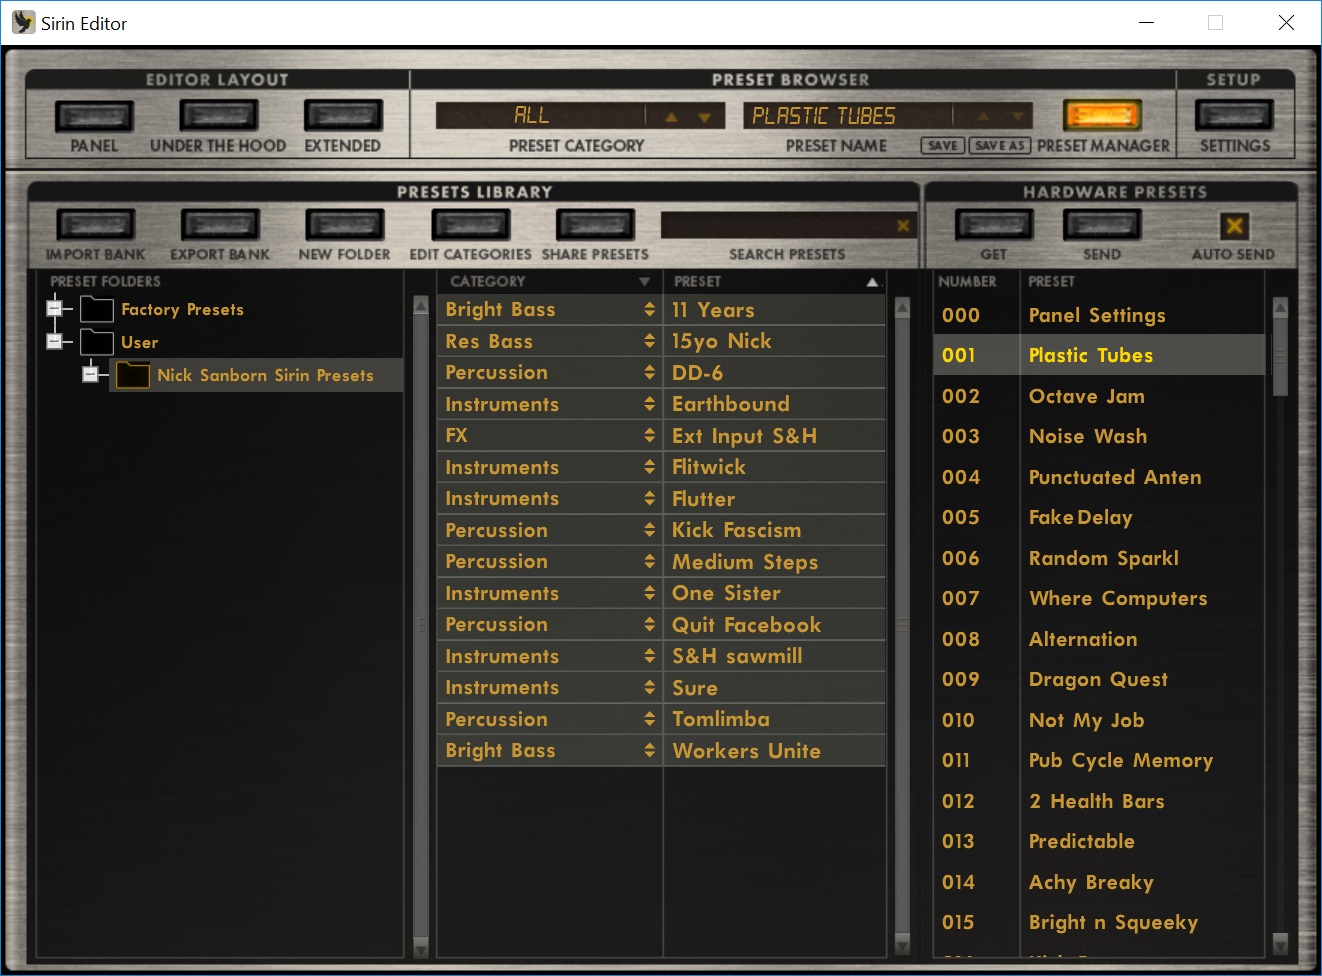Select hardware preset Pub Cycle Memory

(x=1099, y=760)
